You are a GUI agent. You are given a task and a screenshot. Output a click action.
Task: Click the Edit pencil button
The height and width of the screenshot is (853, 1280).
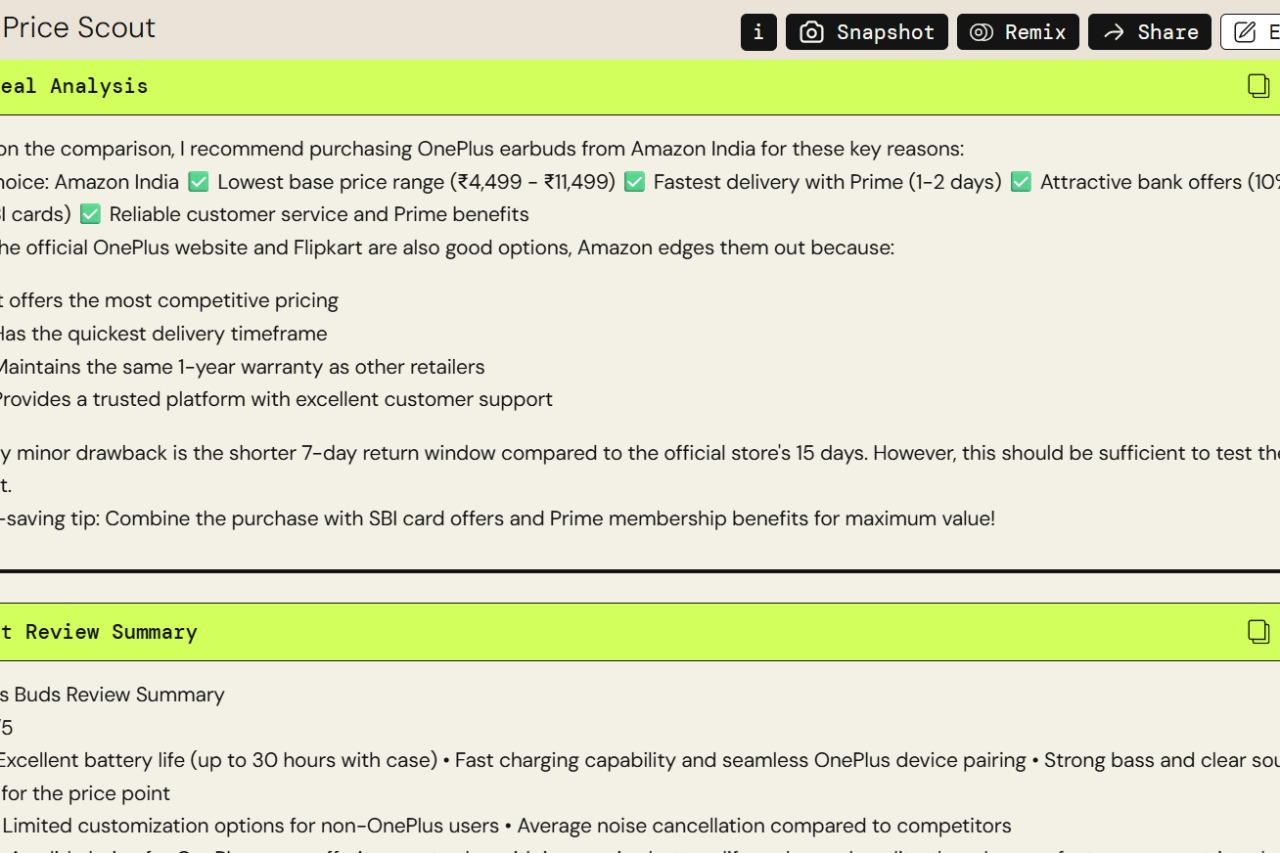coord(1250,32)
